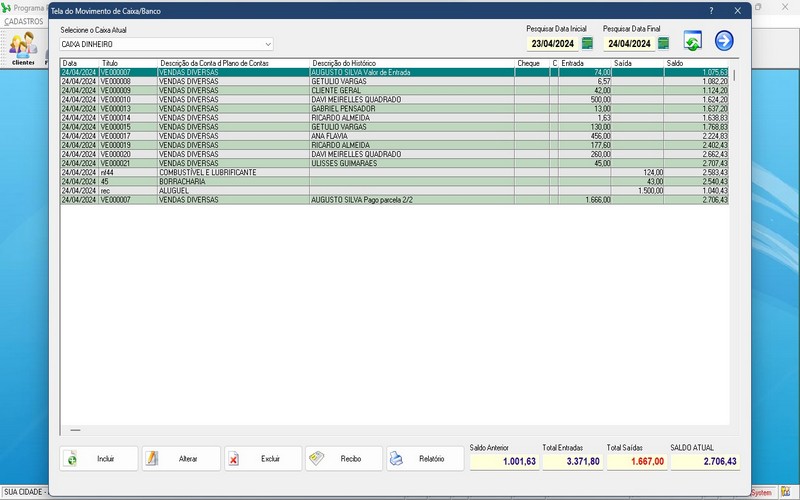Click the help question mark icon
Viewport: 800px width, 500px height.
[x=711, y=10]
